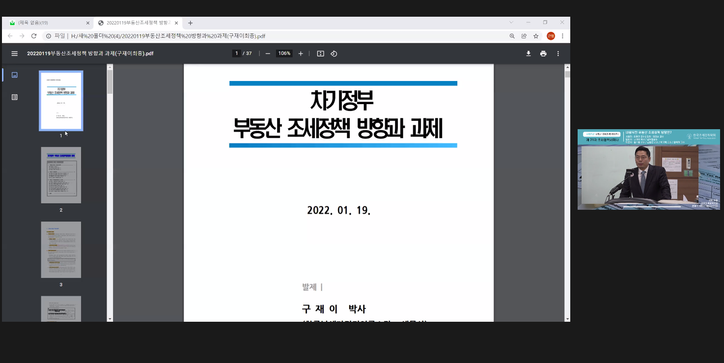The height and width of the screenshot is (363, 724).
Task: Select page 1 thumbnail
Action: [x=61, y=101]
